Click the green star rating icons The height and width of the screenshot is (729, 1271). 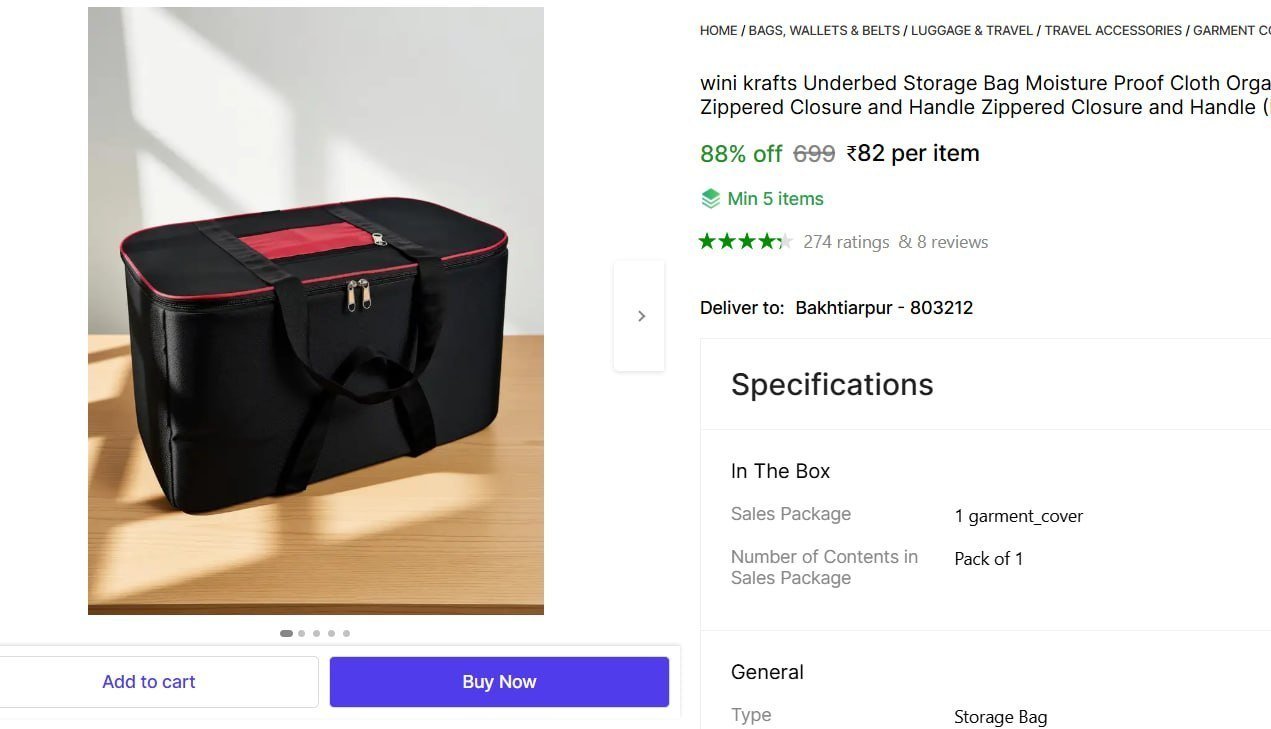pos(746,241)
